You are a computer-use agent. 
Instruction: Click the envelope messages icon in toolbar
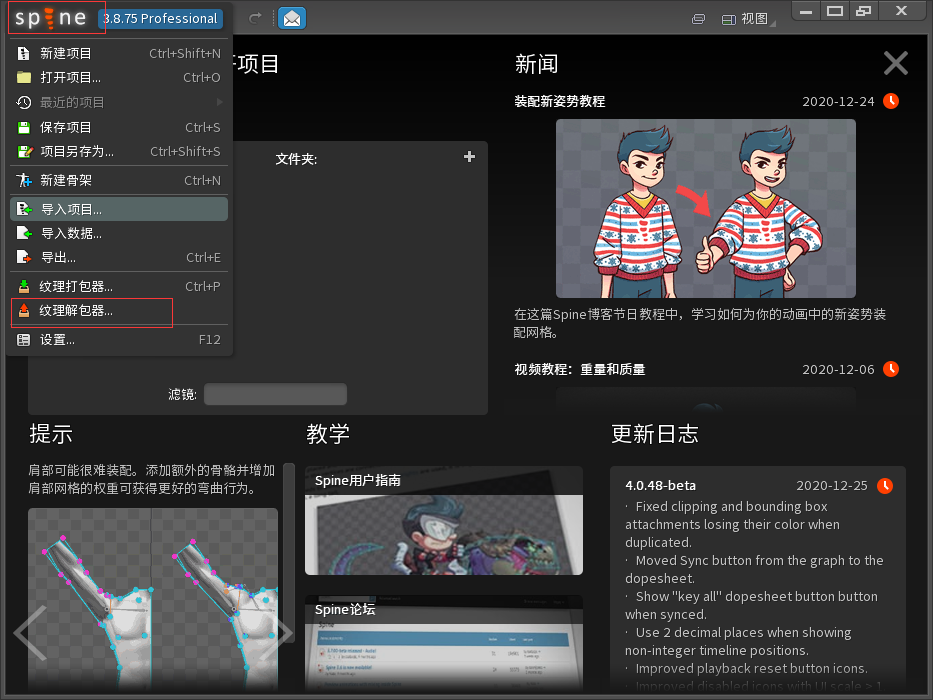point(292,18)
